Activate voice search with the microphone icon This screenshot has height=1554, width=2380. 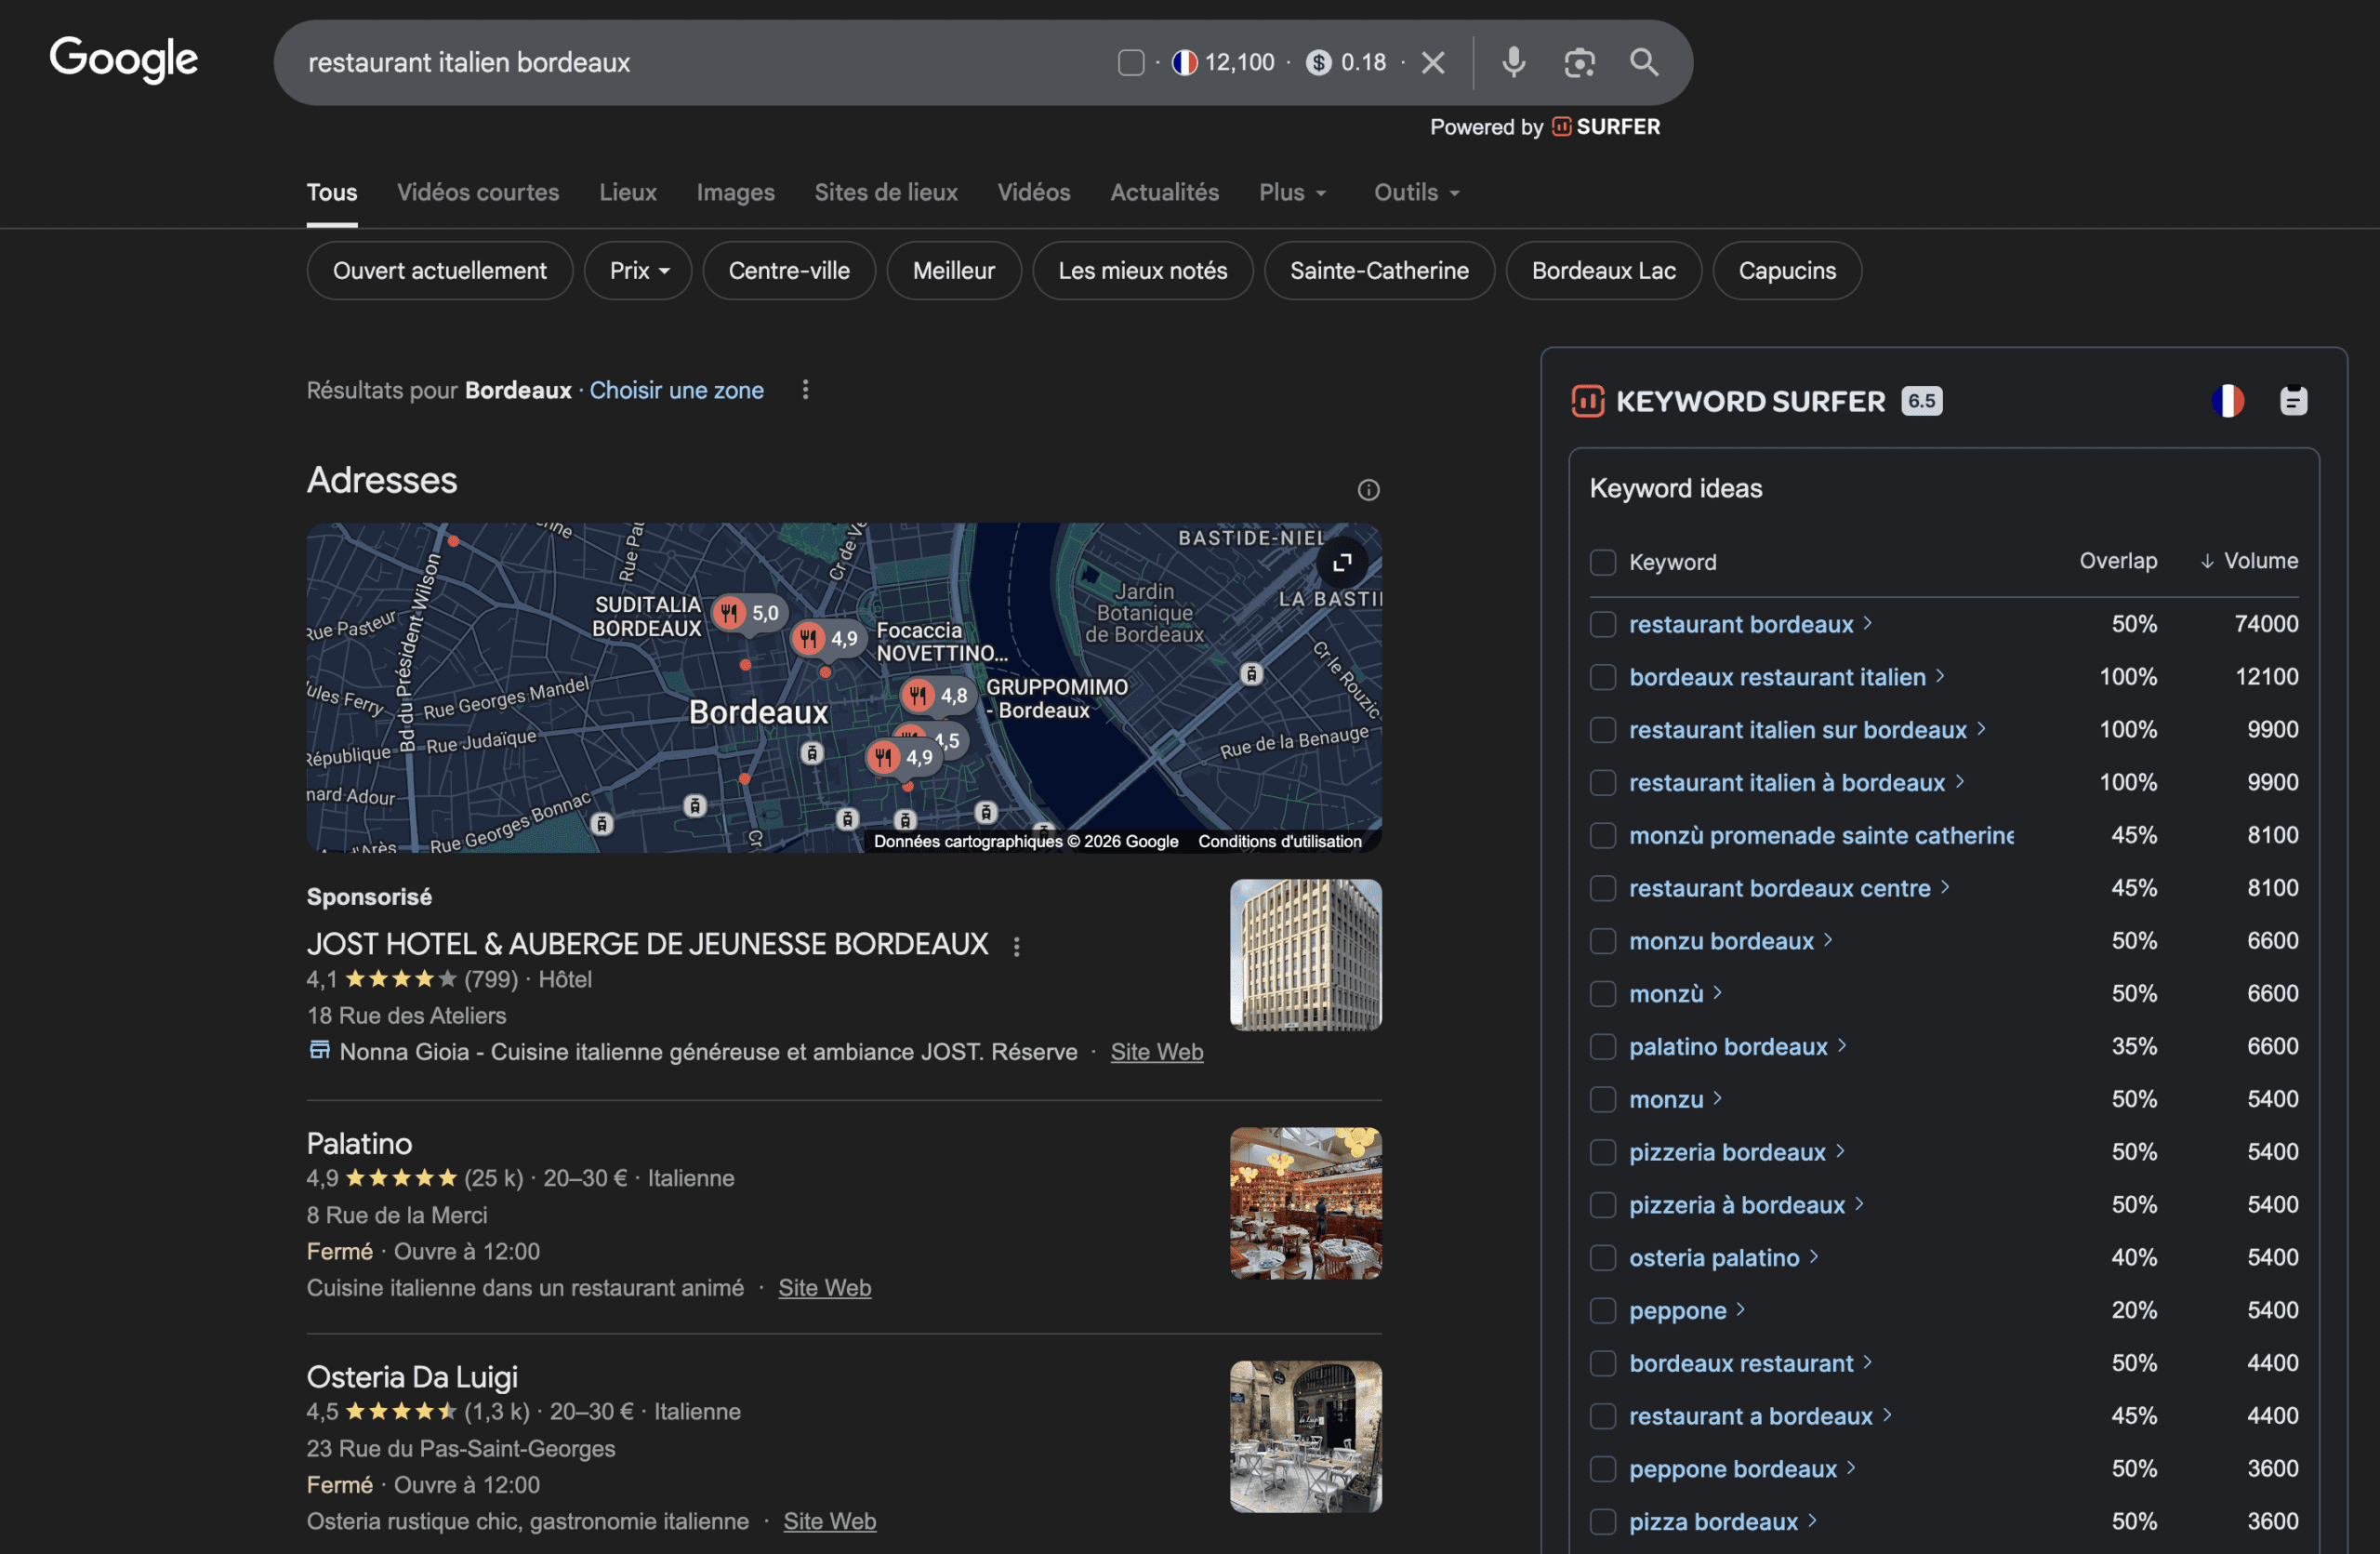pyautogui.click(x=1513, y=62)
